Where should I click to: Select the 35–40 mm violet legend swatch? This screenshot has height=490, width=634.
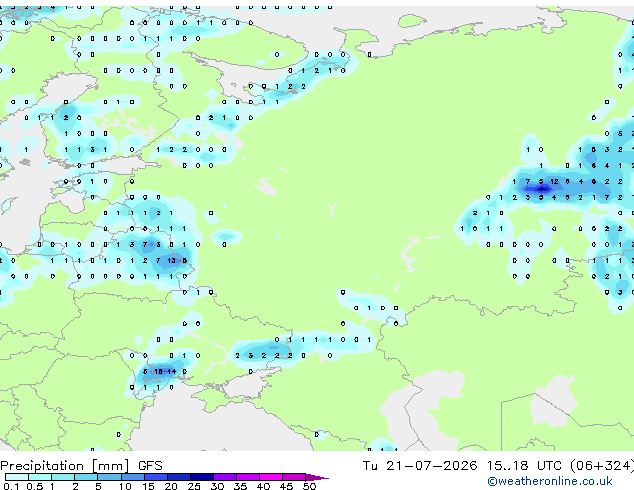click(x=247, y=477)
